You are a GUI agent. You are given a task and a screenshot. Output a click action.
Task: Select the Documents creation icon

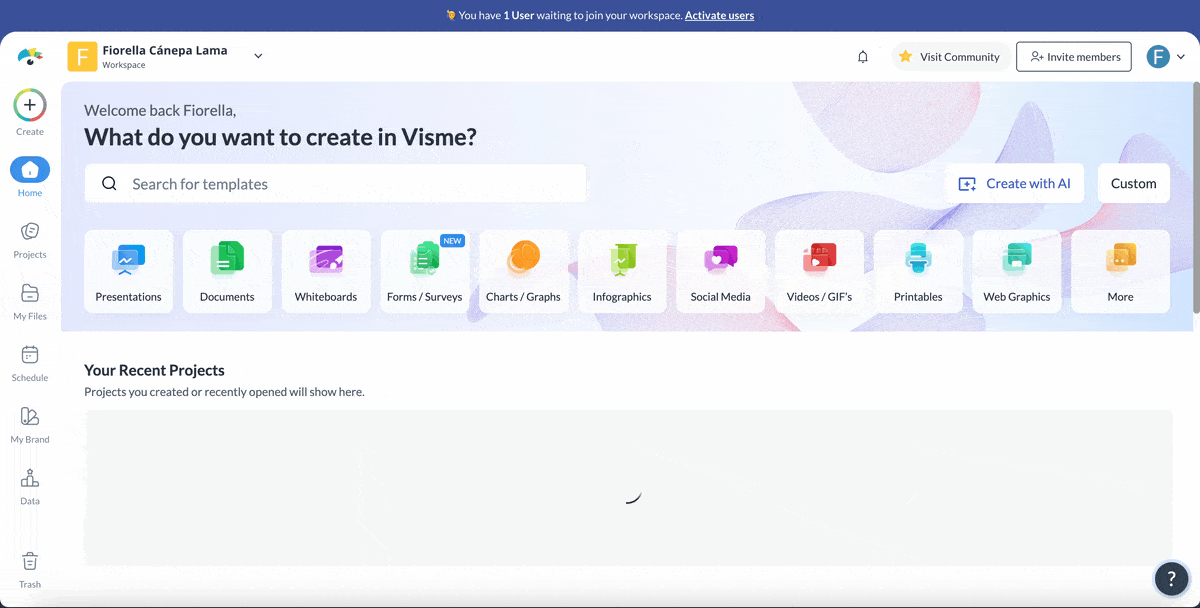coord(227,271)
